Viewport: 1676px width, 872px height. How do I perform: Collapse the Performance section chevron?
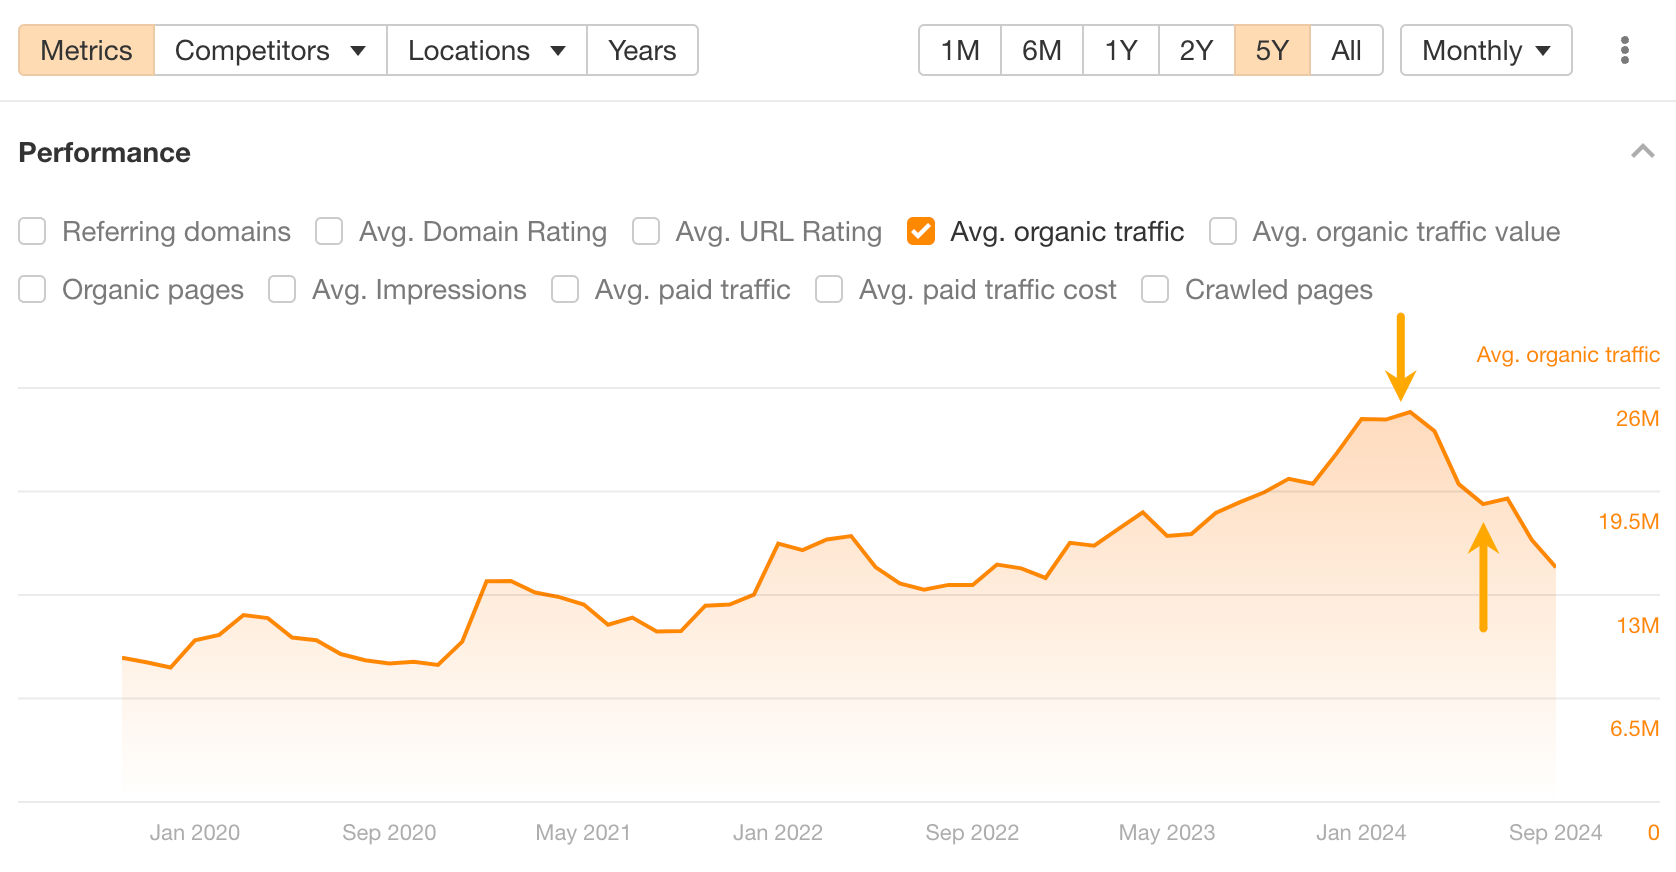1642,152
